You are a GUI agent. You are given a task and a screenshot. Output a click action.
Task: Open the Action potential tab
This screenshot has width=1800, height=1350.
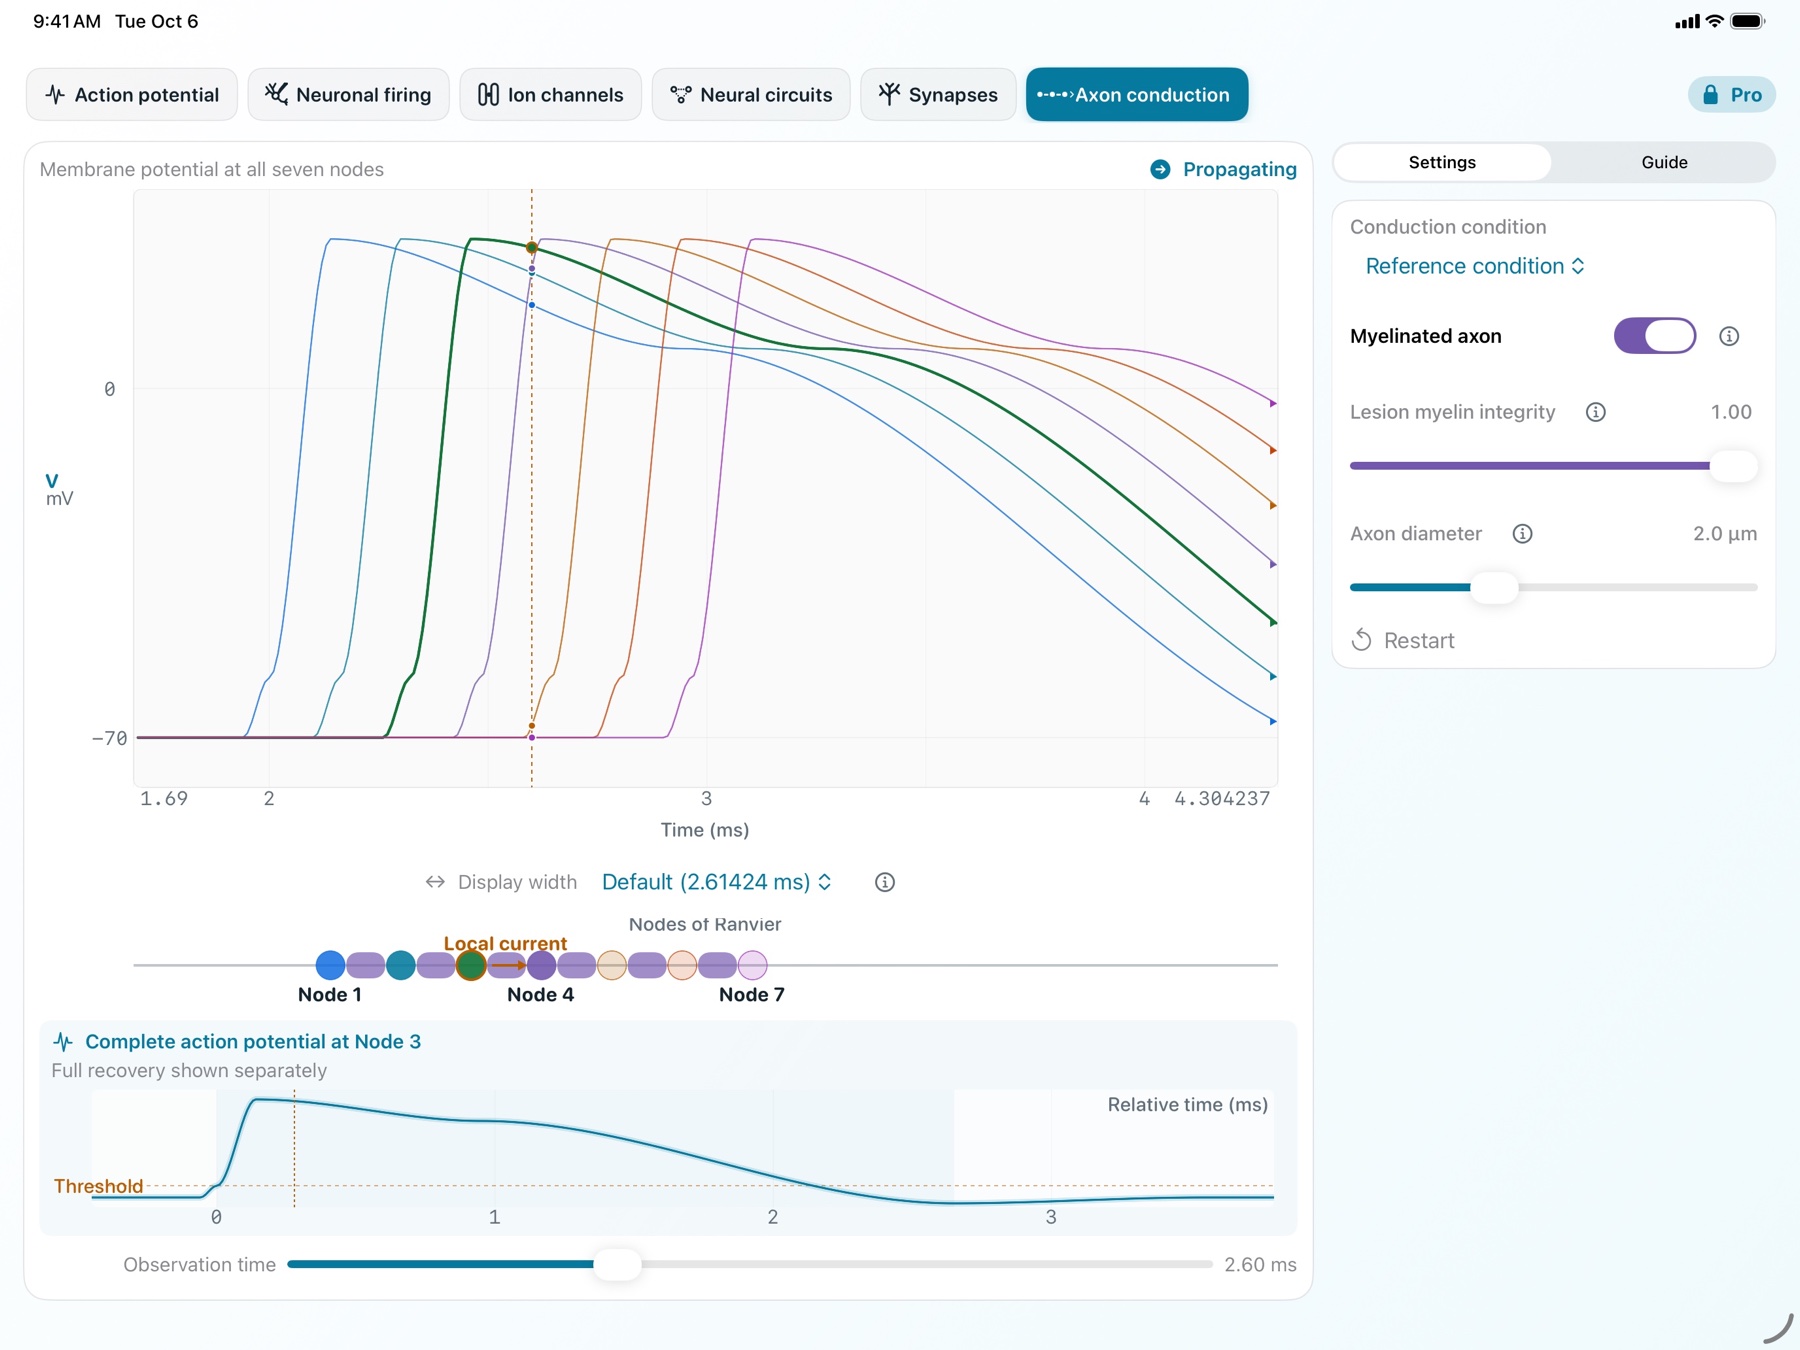click(132, 95)
